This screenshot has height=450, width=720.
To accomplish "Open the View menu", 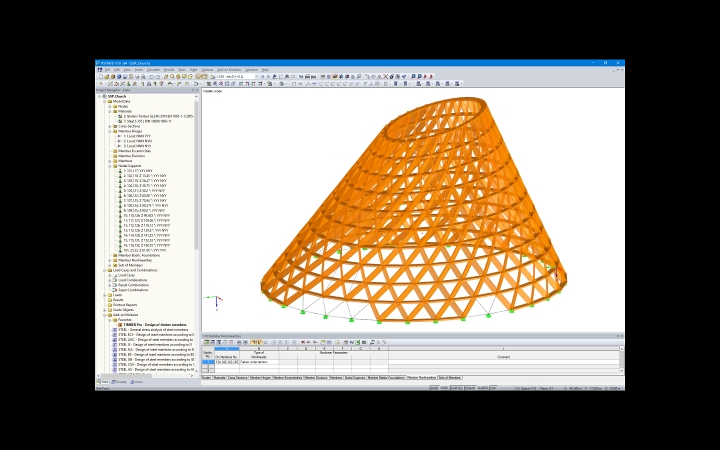I will [x=127, y=70].
